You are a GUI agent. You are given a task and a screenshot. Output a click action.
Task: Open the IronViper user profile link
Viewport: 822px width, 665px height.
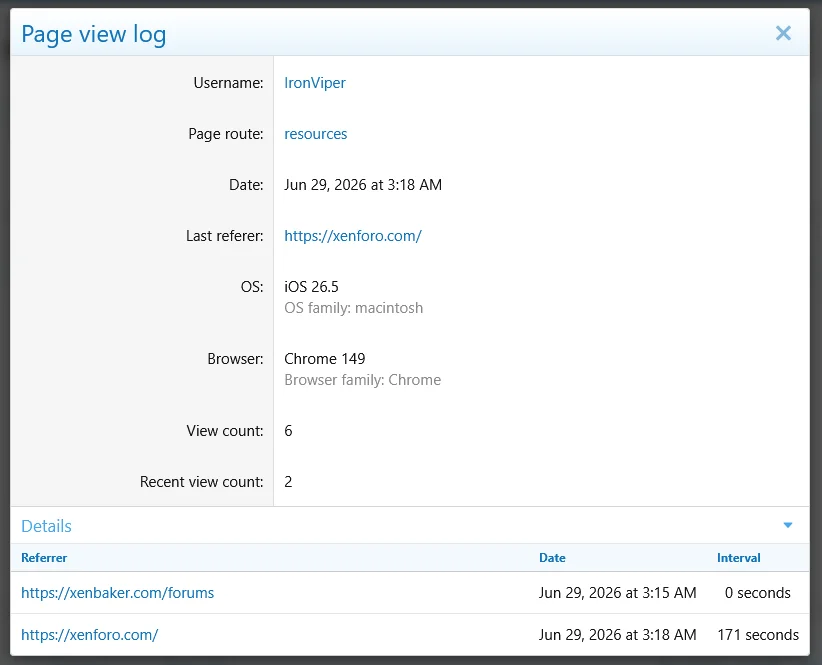(315, 83)
